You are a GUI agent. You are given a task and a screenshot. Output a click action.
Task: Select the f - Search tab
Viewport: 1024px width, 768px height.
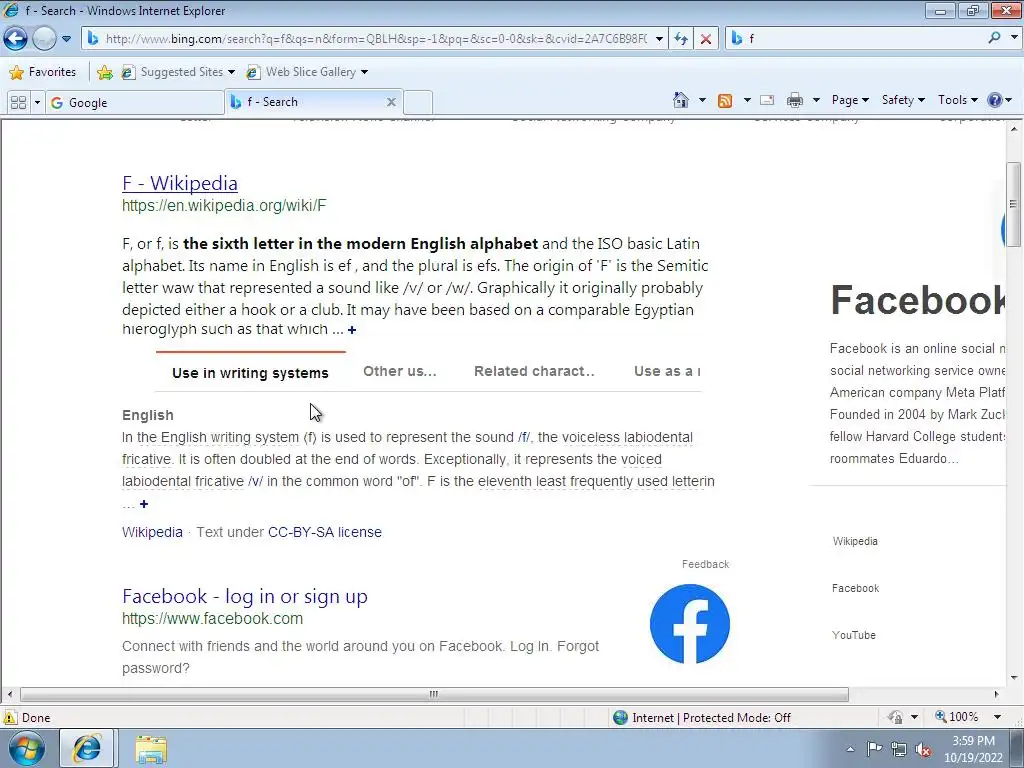(x=307, y=102)
